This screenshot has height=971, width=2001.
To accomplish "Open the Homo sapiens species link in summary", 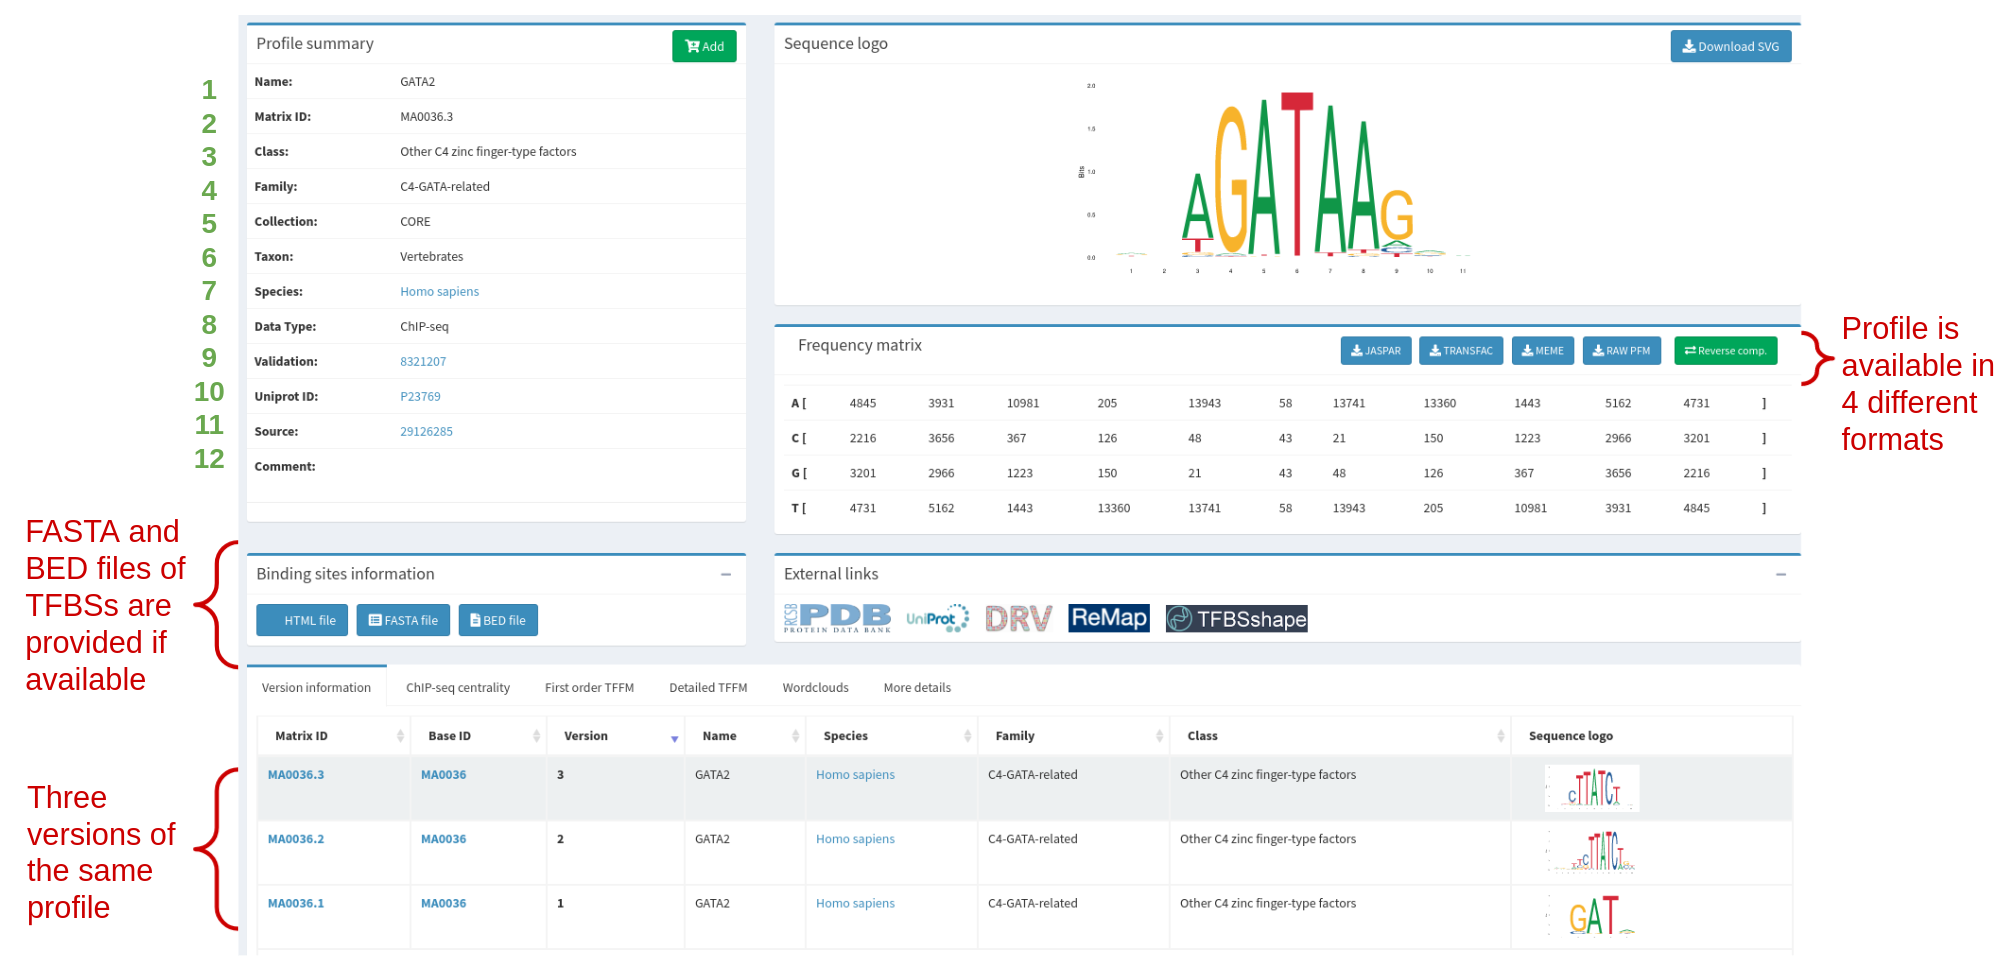I will [439, 292].
